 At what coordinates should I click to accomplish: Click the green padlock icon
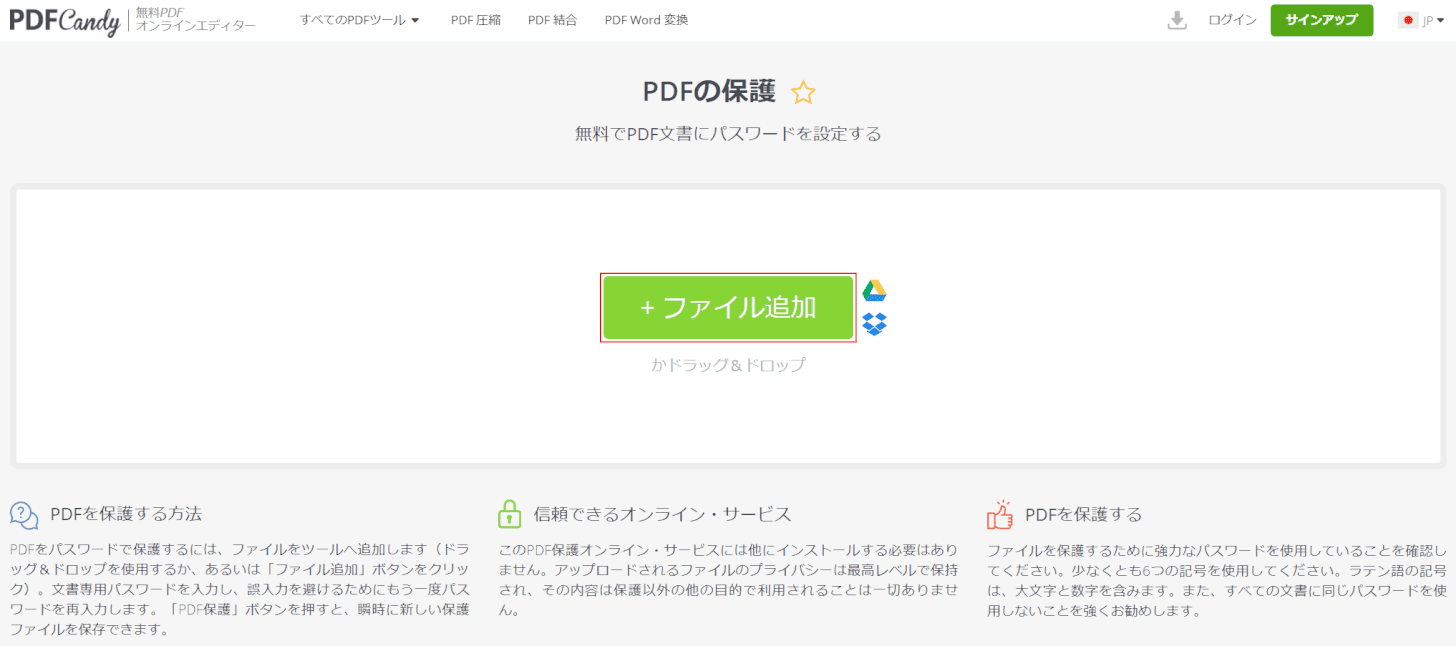click(510, 514)
